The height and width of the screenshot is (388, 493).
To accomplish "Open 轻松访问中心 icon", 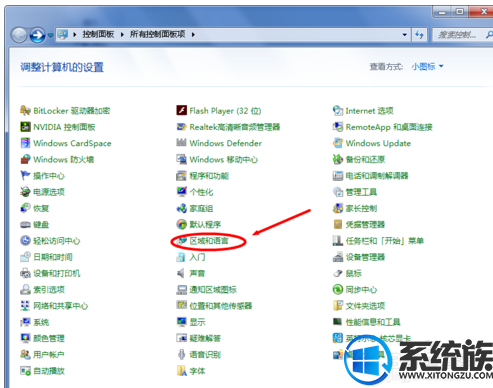I will click(25, 241).
